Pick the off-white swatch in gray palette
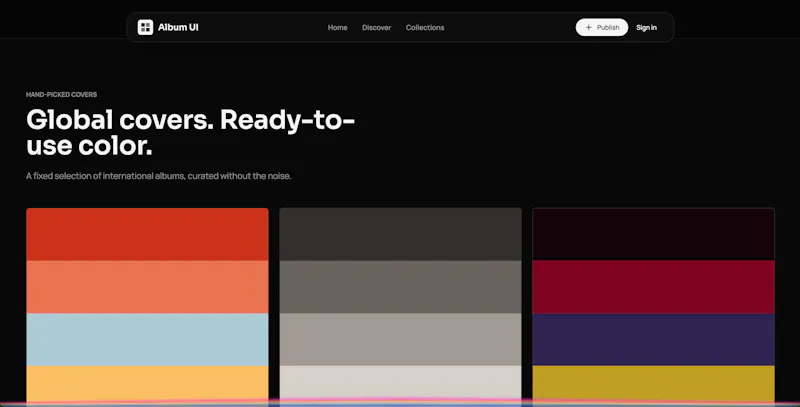 (401, 384)
